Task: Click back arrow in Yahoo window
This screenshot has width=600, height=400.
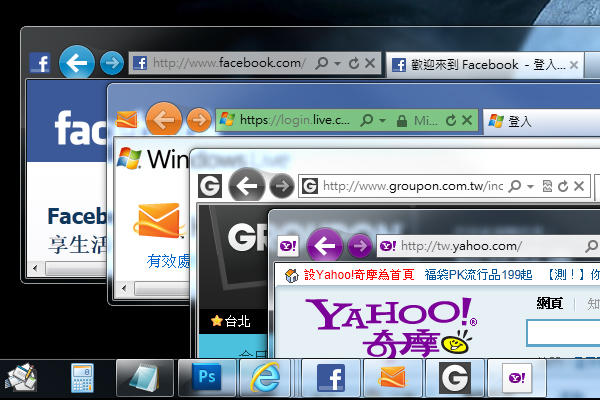Action: pos(324,246)
